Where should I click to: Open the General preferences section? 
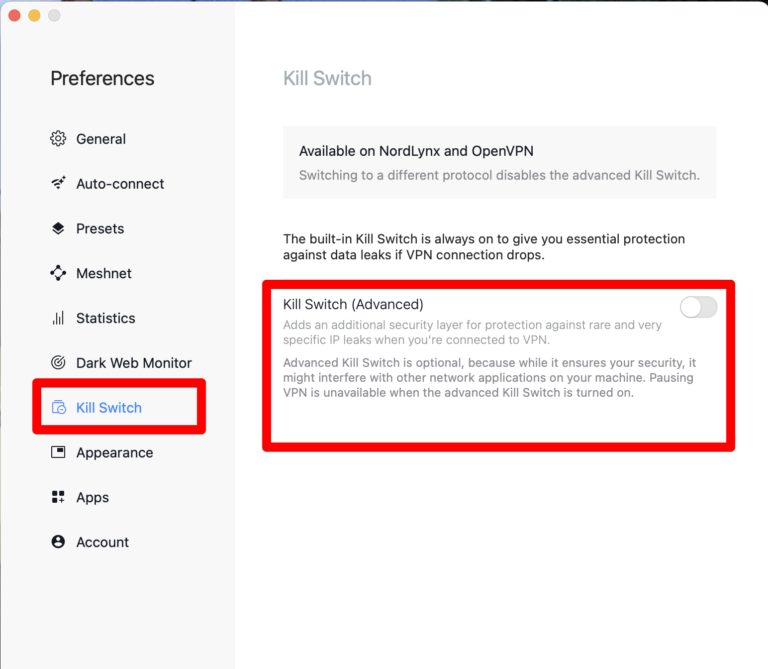click(x=101, y=139)
